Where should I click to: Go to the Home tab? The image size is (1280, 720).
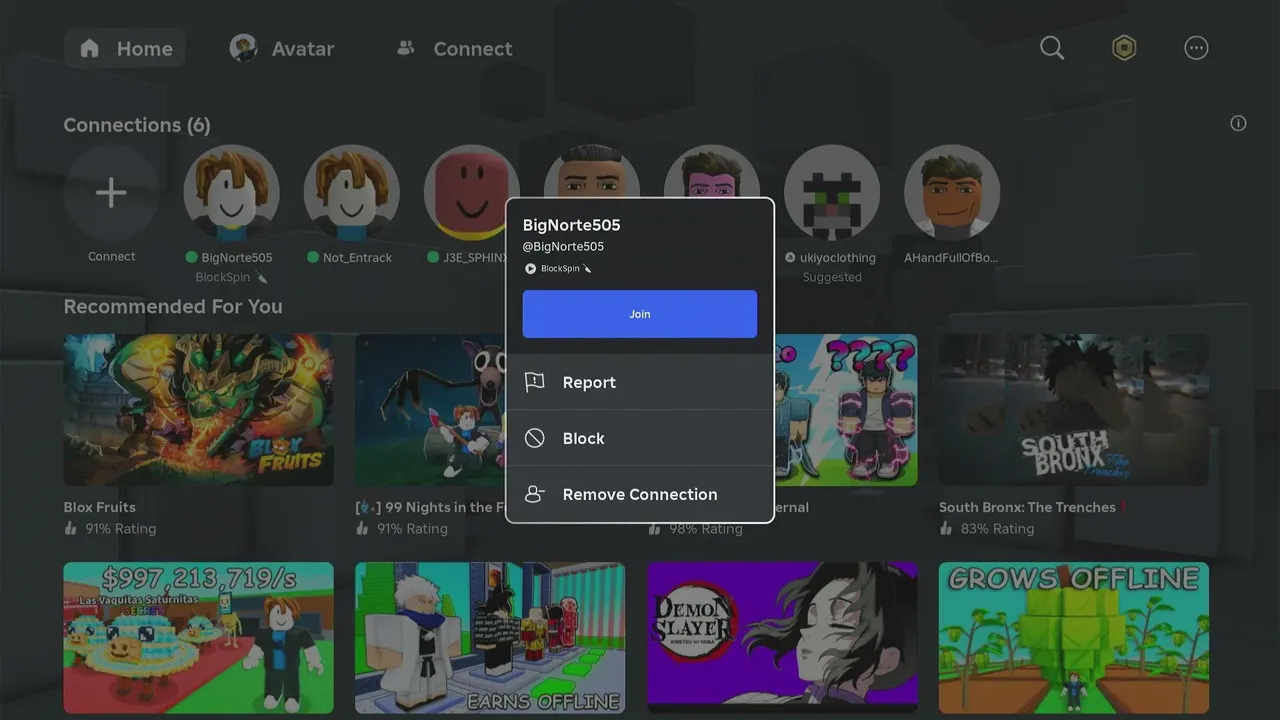[x=124, y=48]
